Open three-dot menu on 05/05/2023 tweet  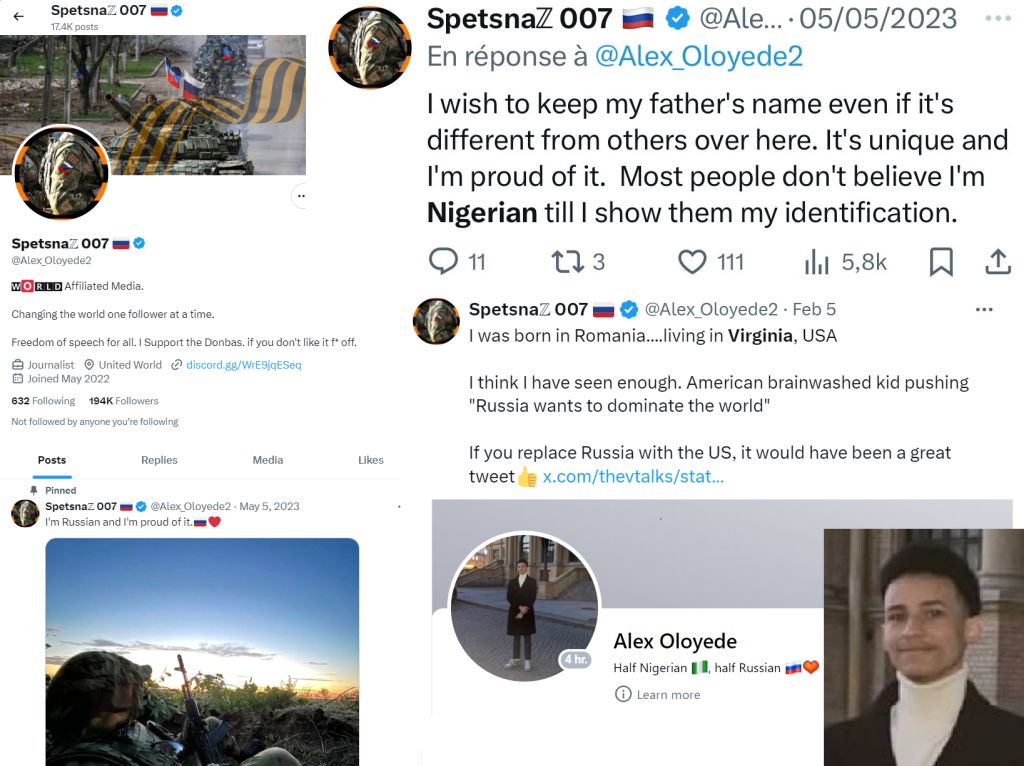click(x=998, y=18)
